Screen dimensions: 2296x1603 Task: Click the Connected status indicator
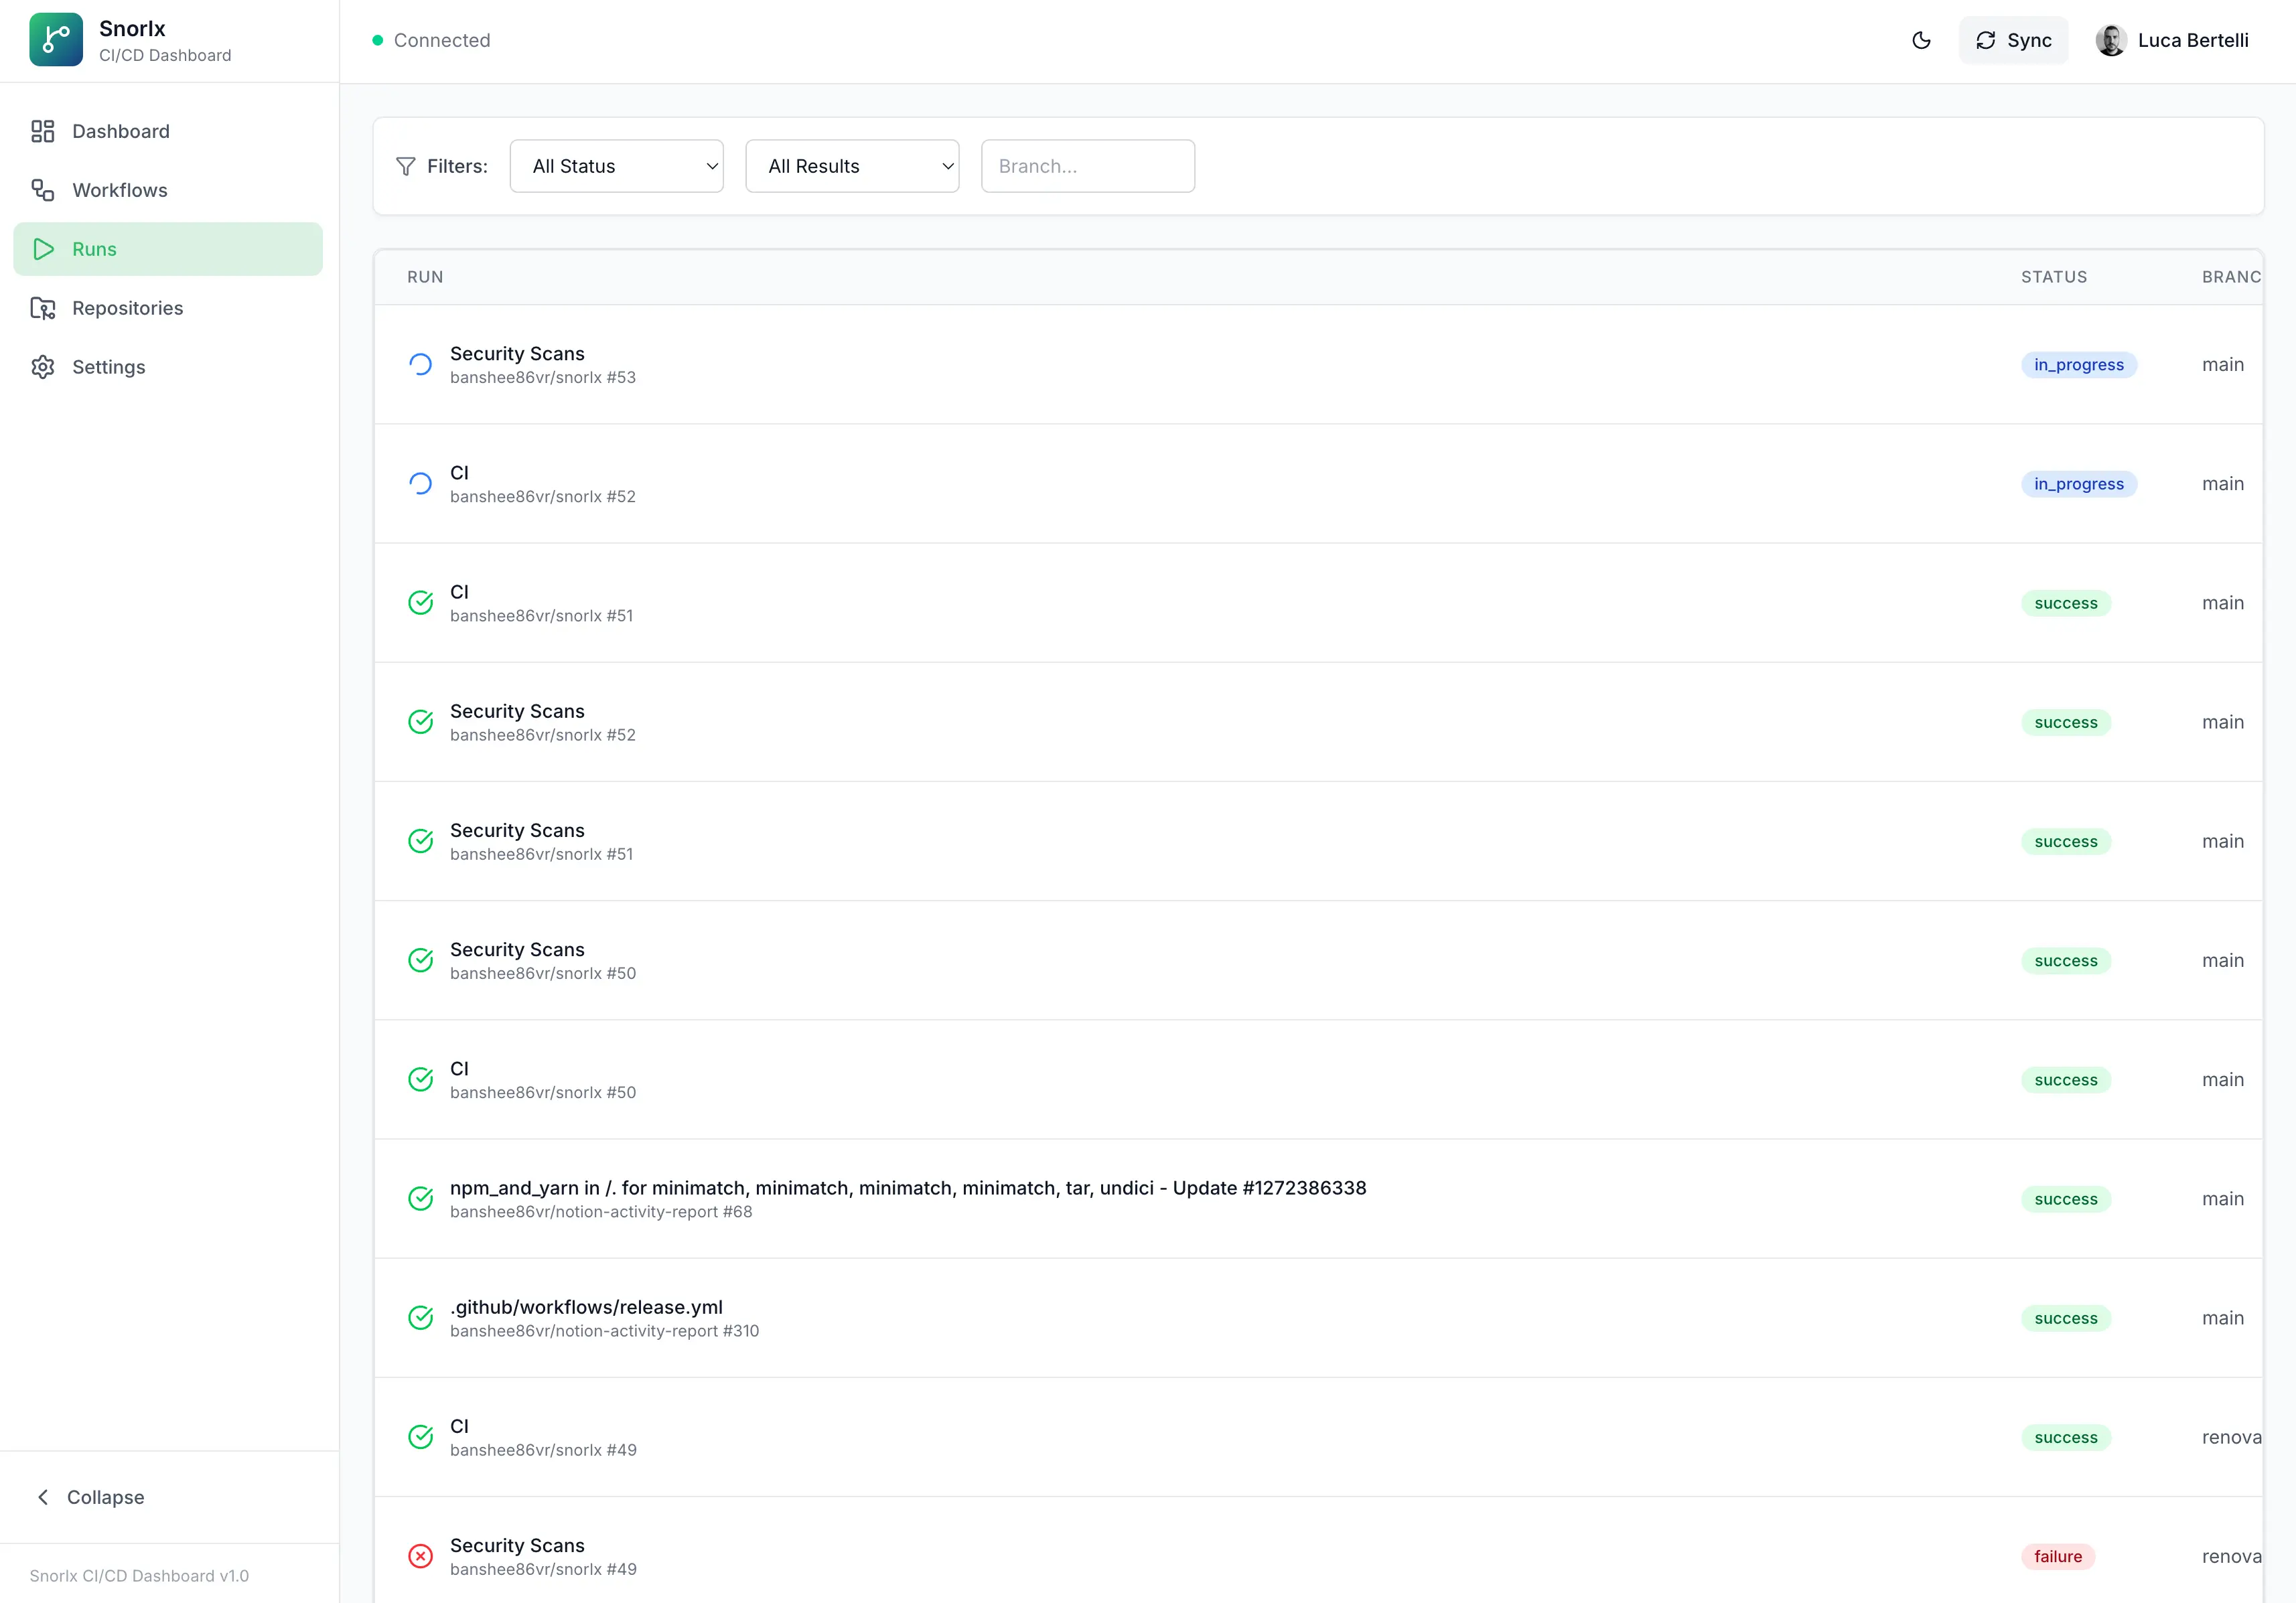click(x=431, y=40)
